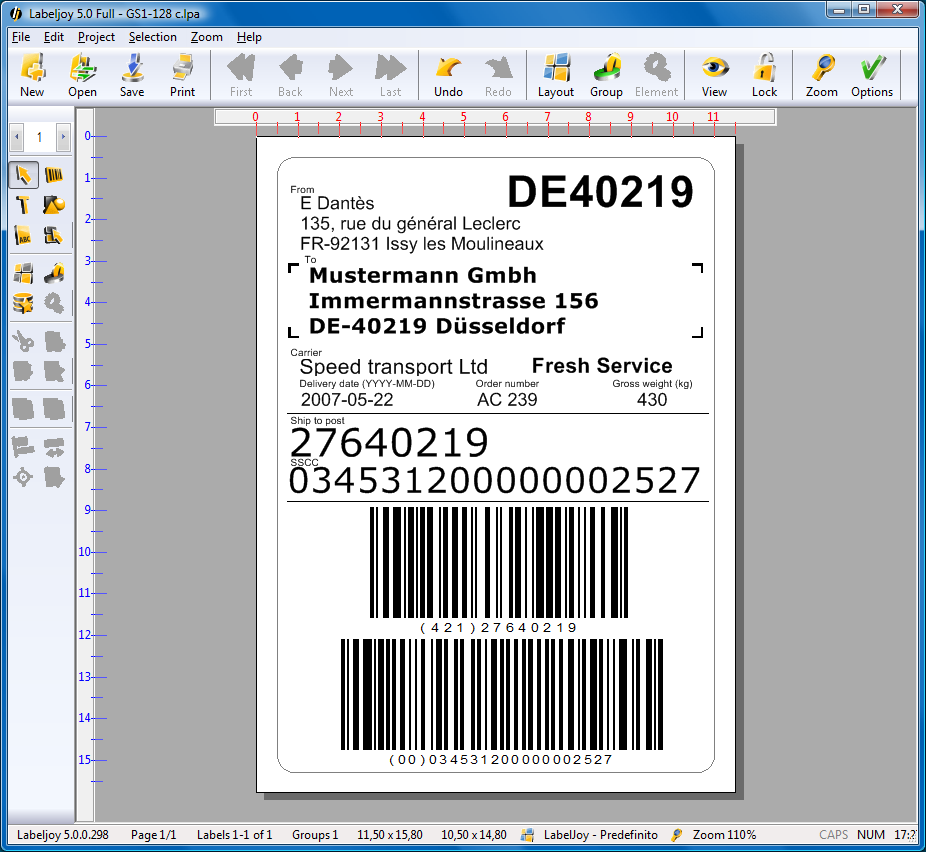Open the Help menu
926x852 pixels.
249,37
